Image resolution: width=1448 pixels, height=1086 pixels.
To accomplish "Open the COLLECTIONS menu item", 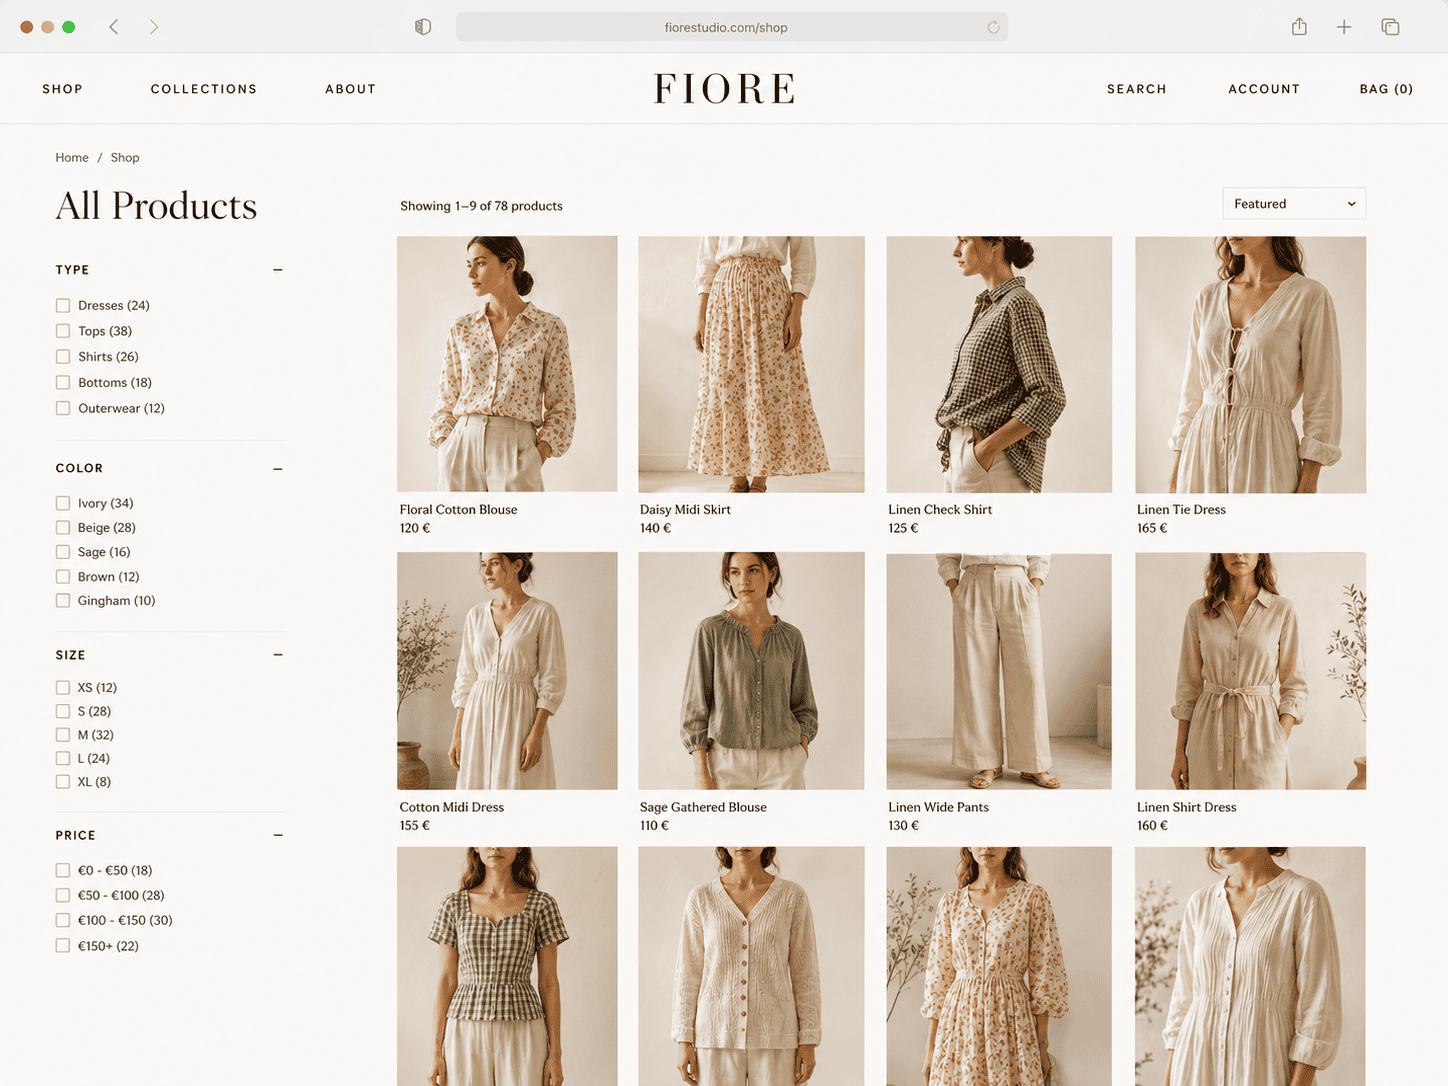I will point(204,89).
